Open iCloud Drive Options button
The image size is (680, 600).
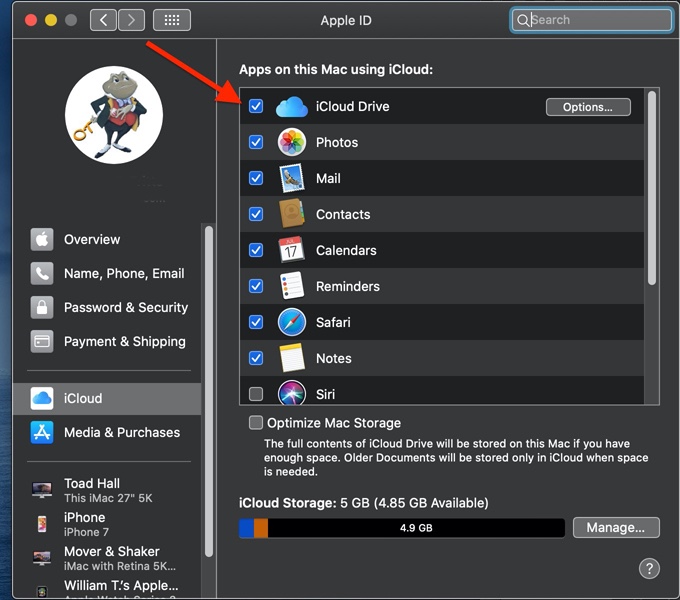[x=588, y=107]
